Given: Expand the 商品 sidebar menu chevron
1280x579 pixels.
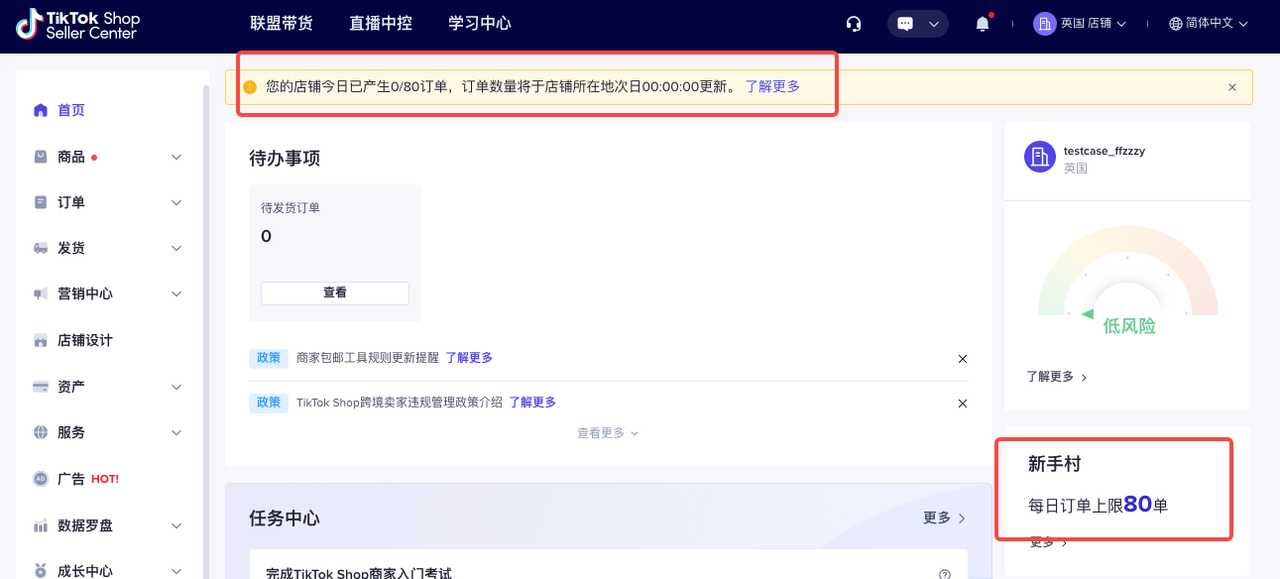Looking at the screenshot, I should pos(177,157).
